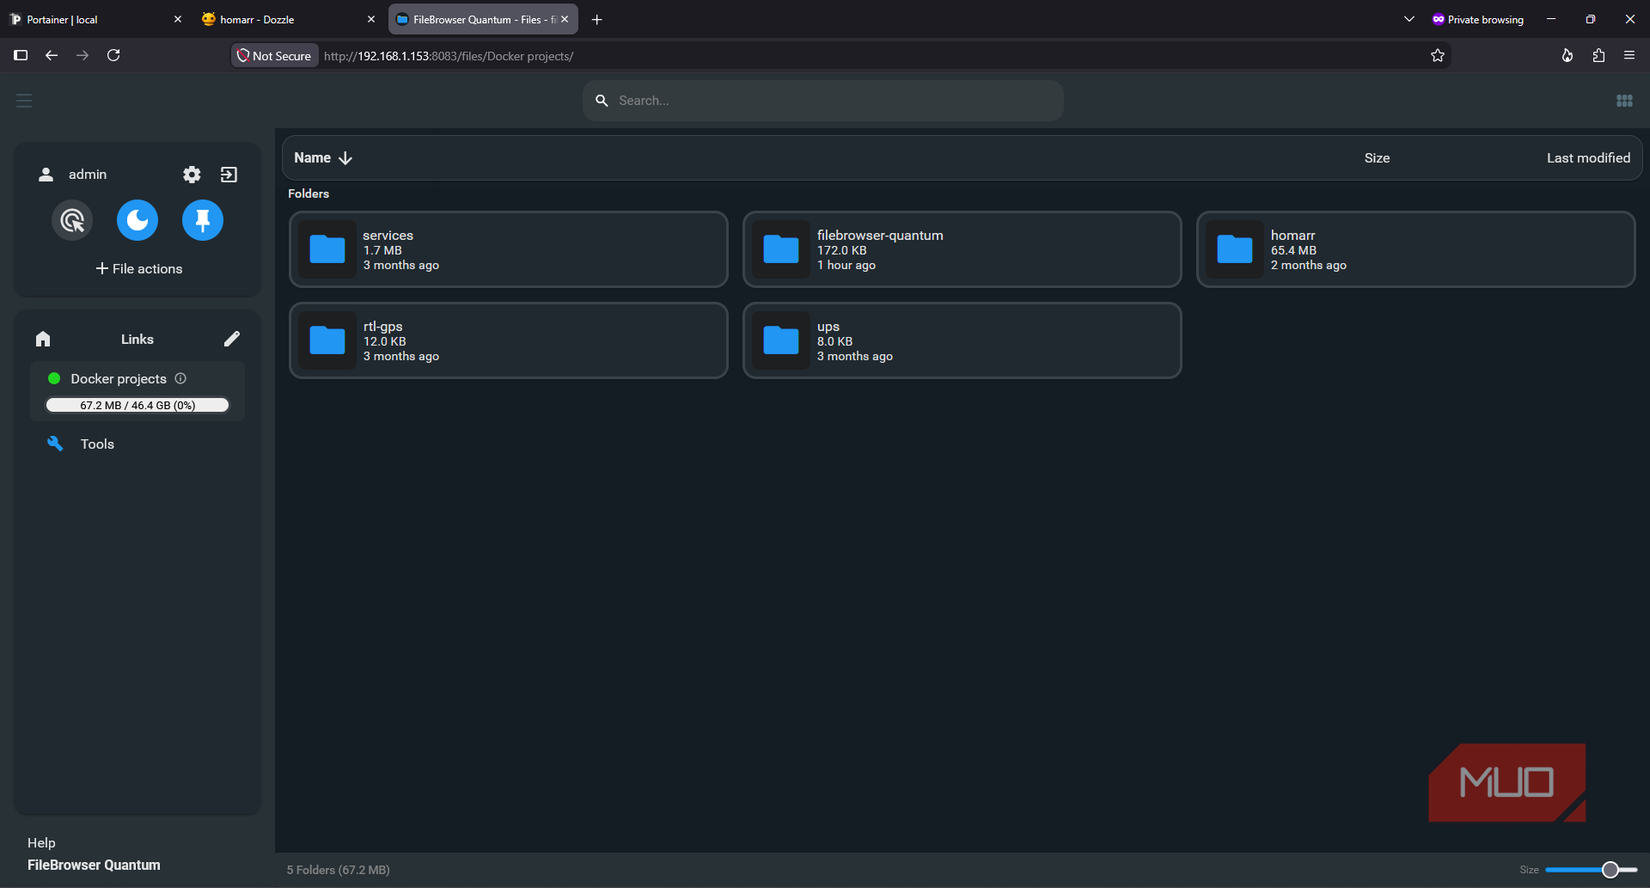Open a new browser tab
The width and height of the screenshot is (1650, 888).
click(597, 19)
